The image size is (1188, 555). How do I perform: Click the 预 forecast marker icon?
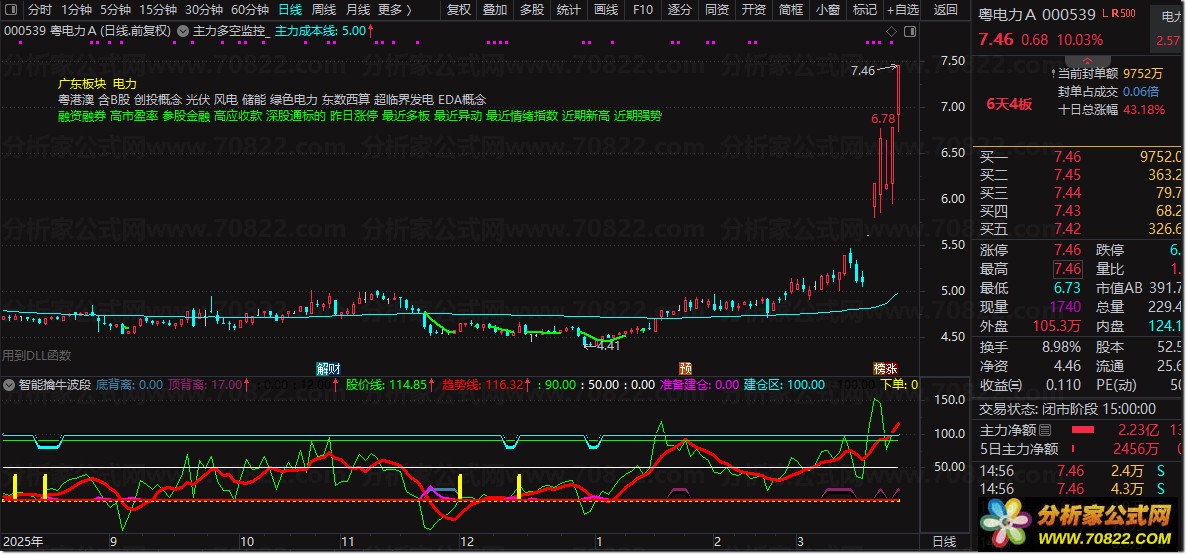point(686,367)
